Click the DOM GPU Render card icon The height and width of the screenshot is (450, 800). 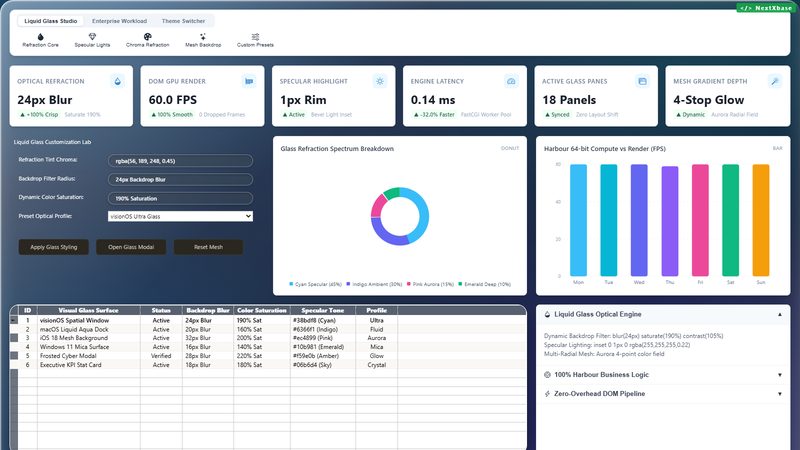click(x=249, y=81)
